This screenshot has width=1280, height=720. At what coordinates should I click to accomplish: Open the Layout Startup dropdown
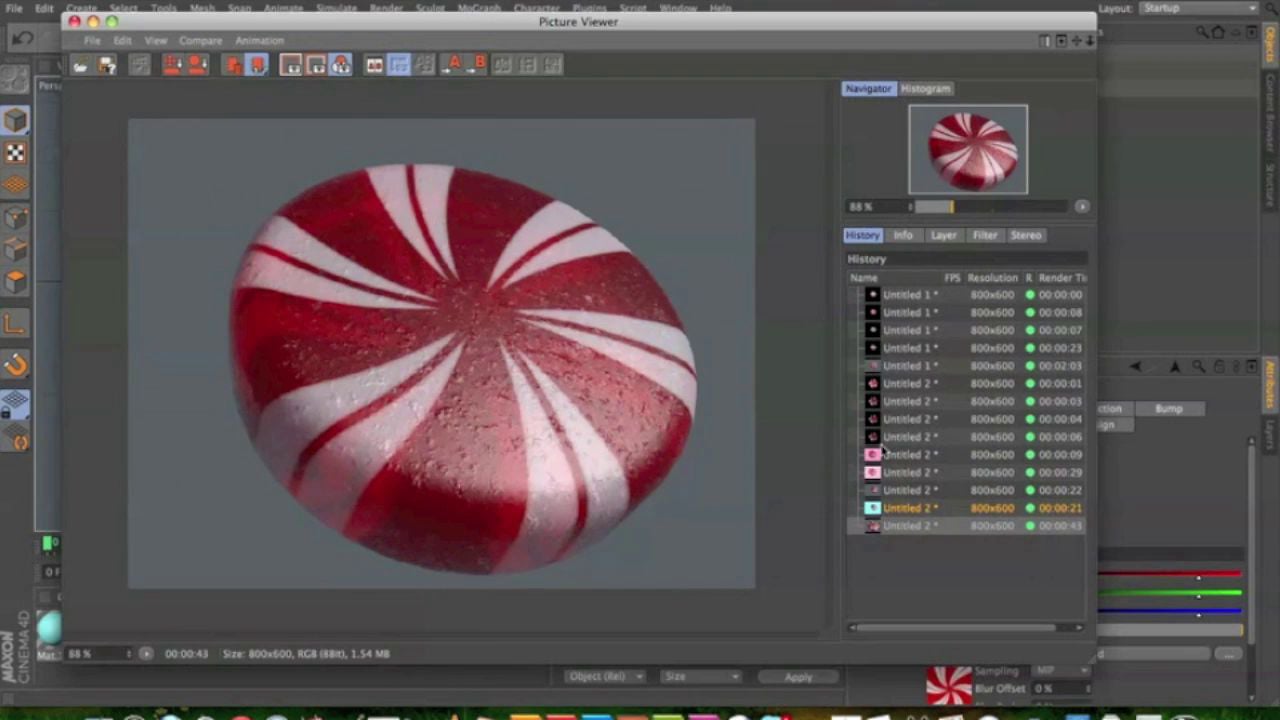pos(1198,8)
